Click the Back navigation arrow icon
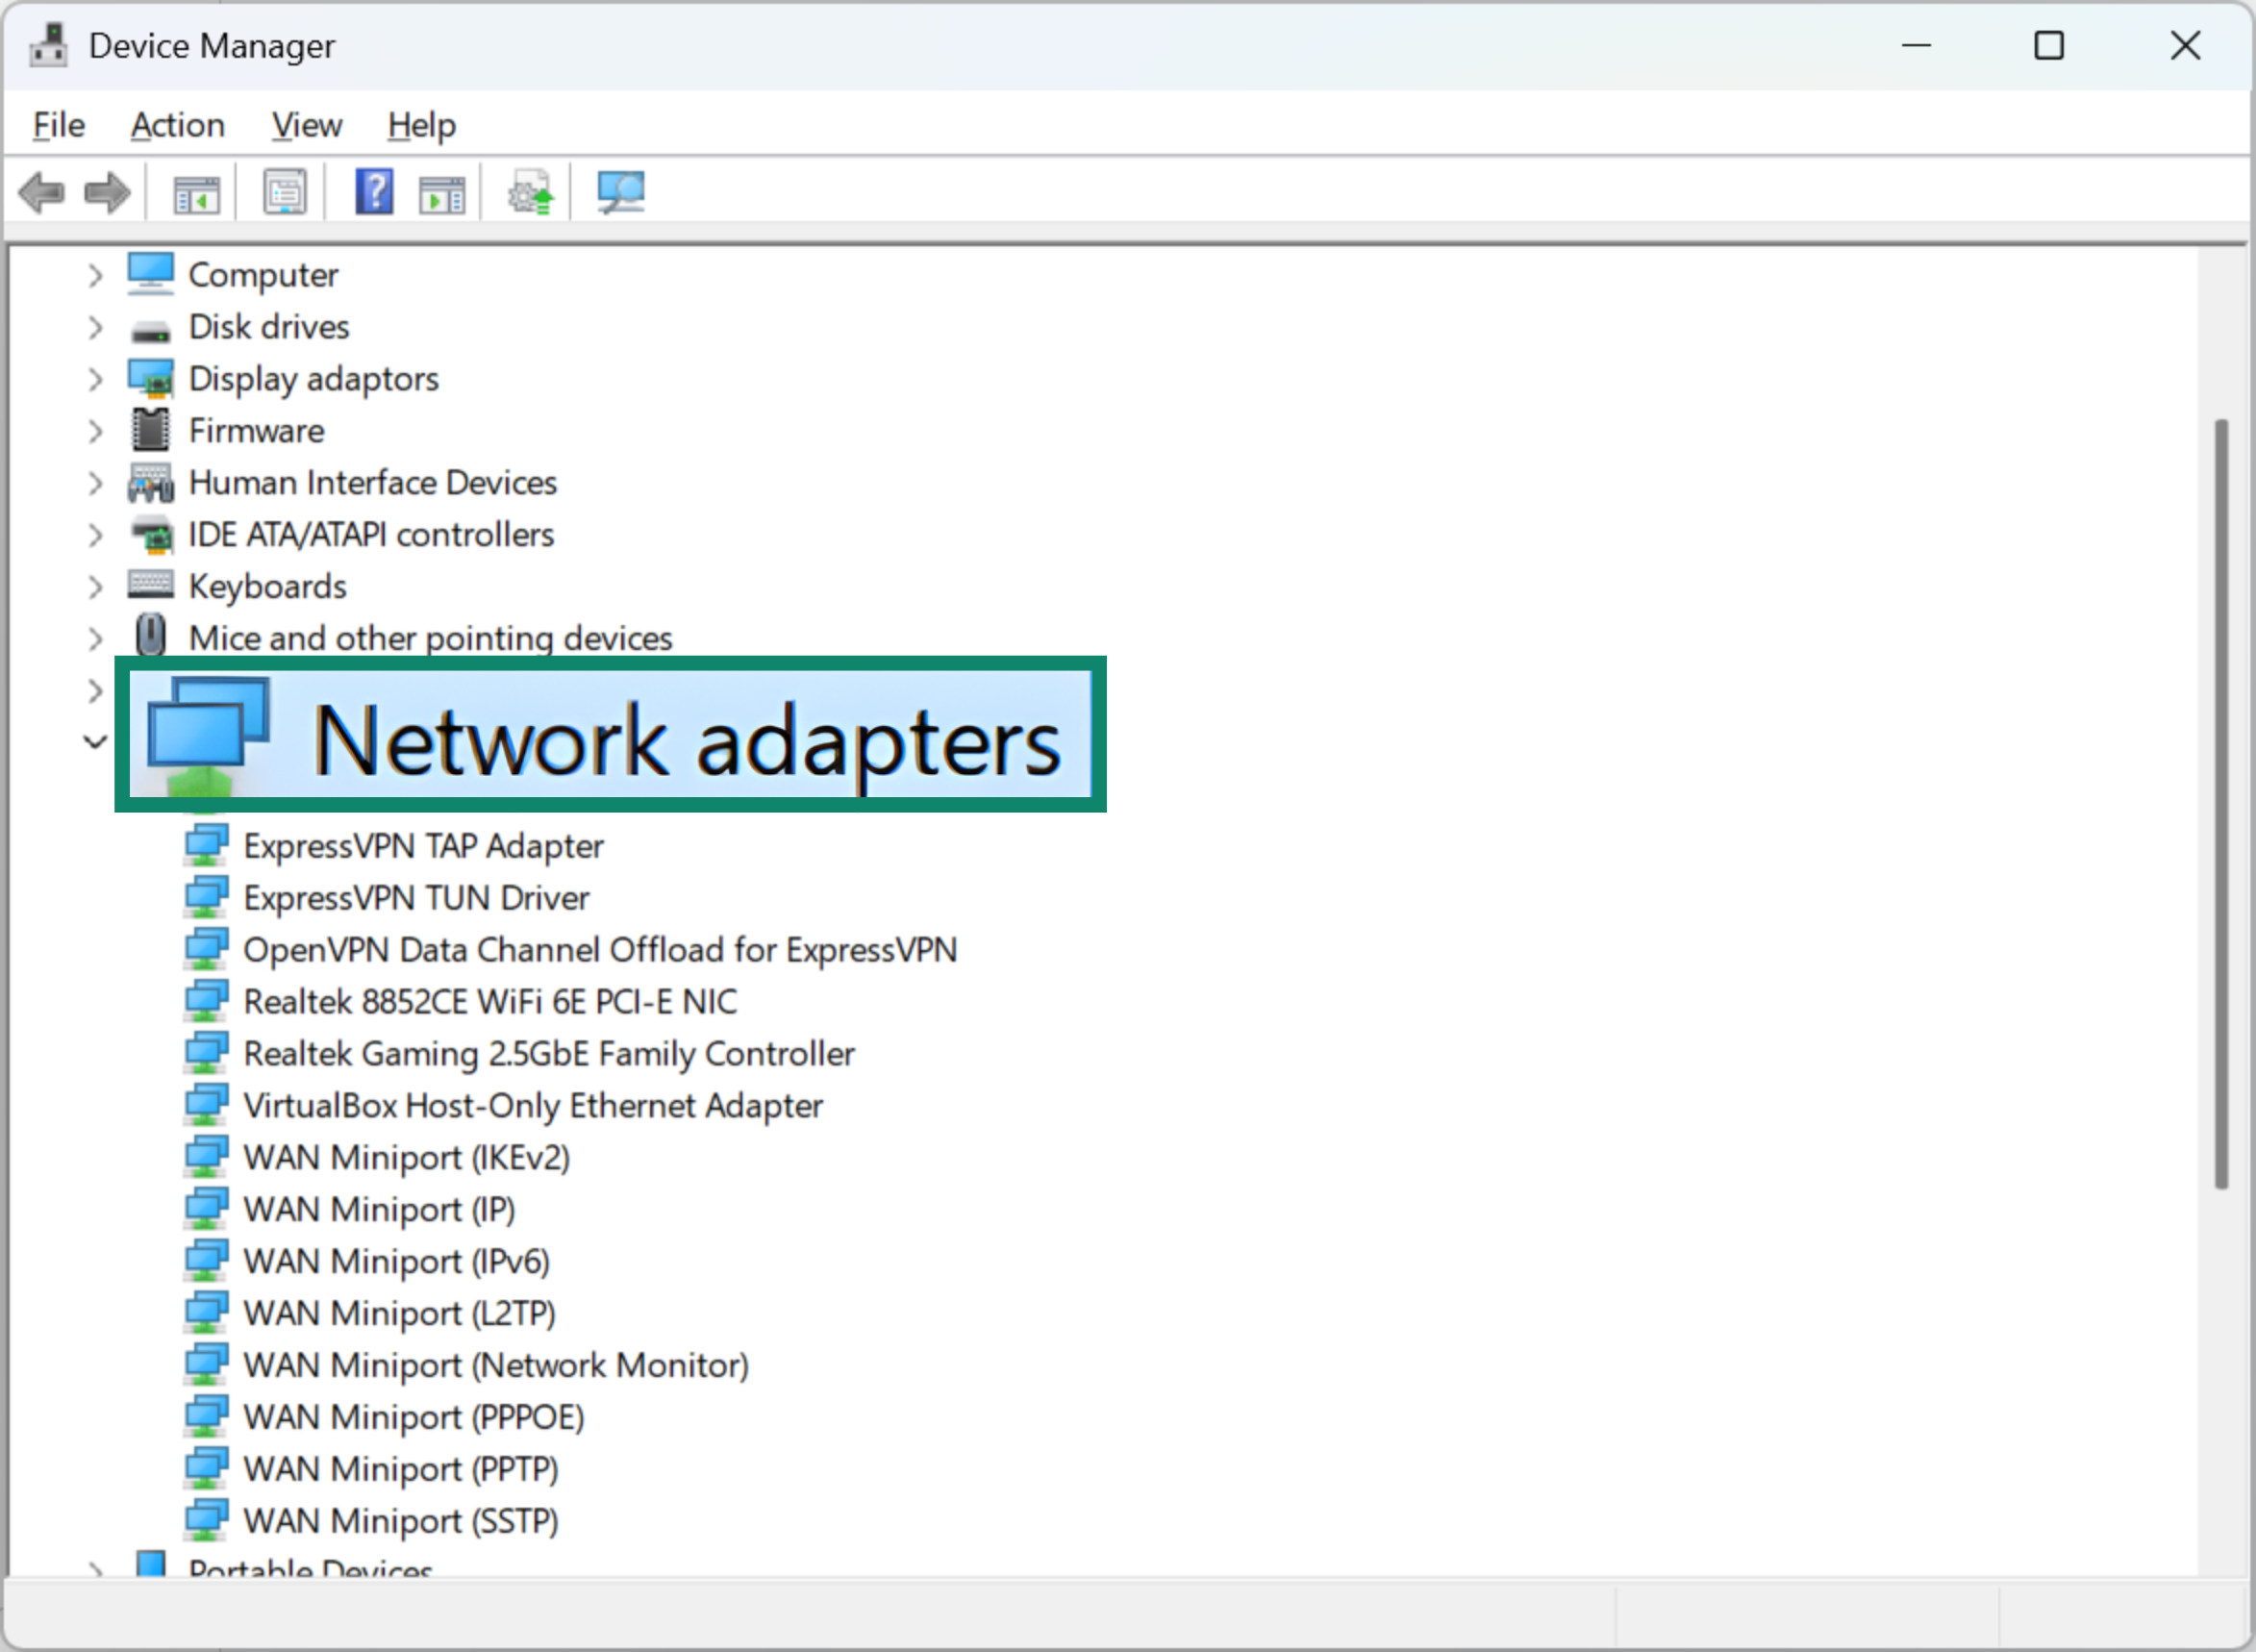Viewport: 2256px width, 1652px height. 42,191
